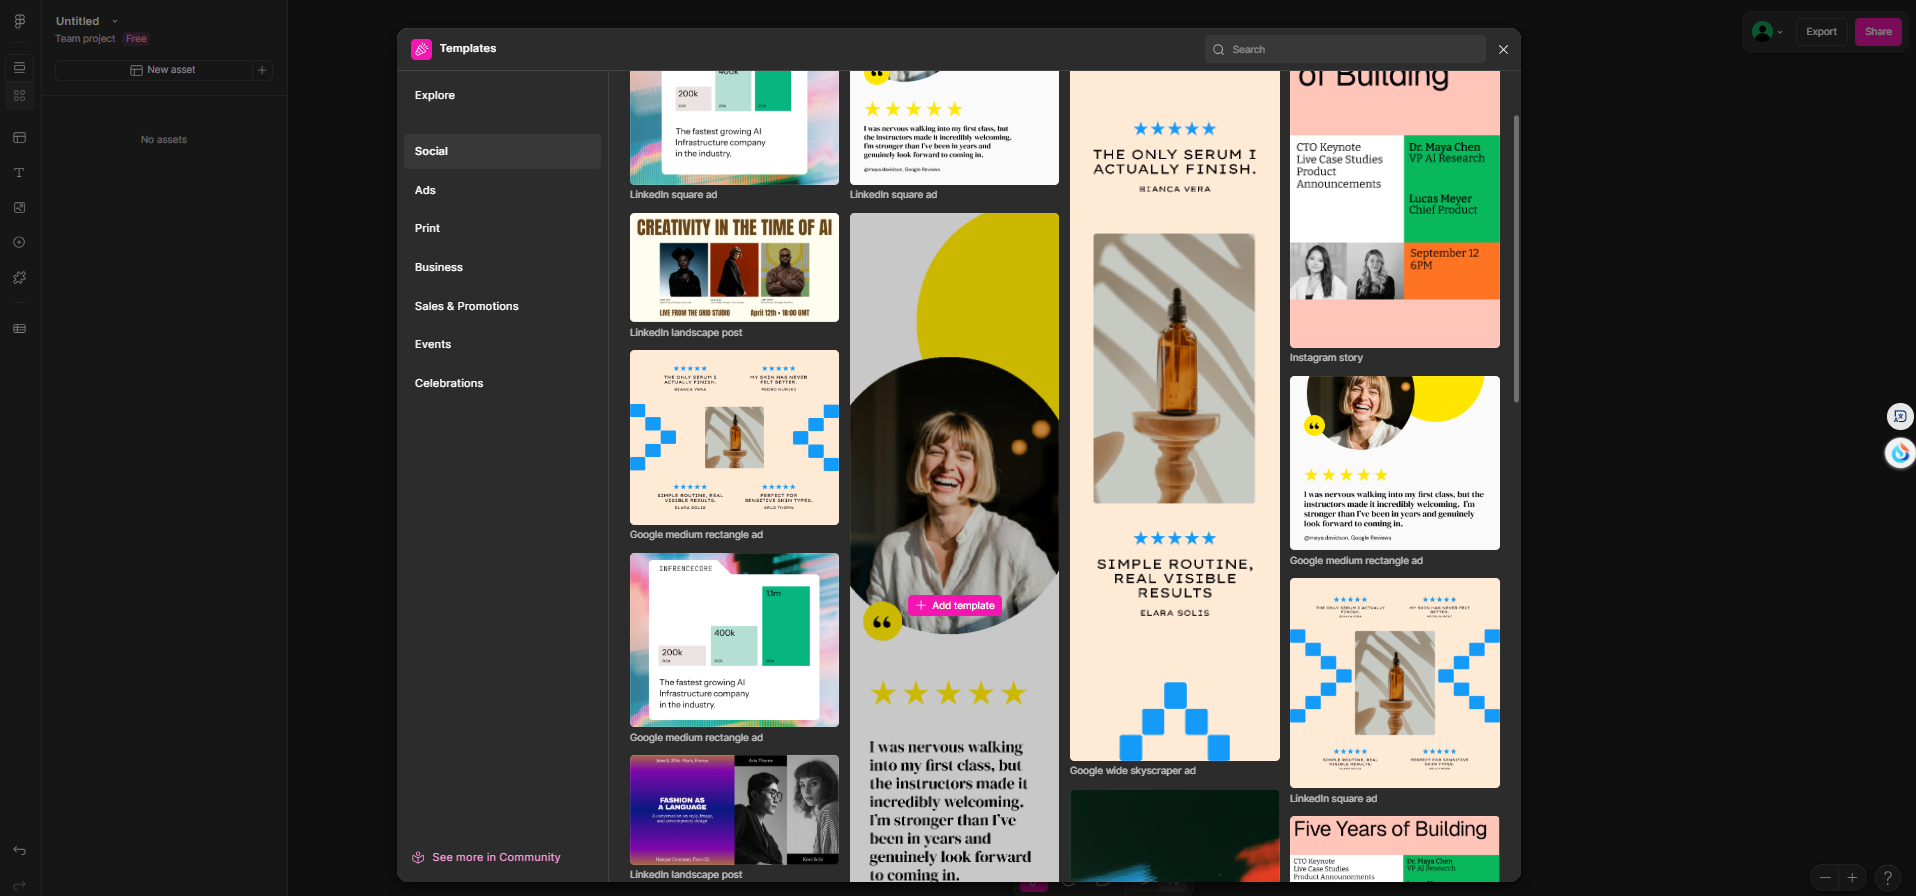
Task: Select the Social category
Action: pyautogui.click(x=502, y=152)
